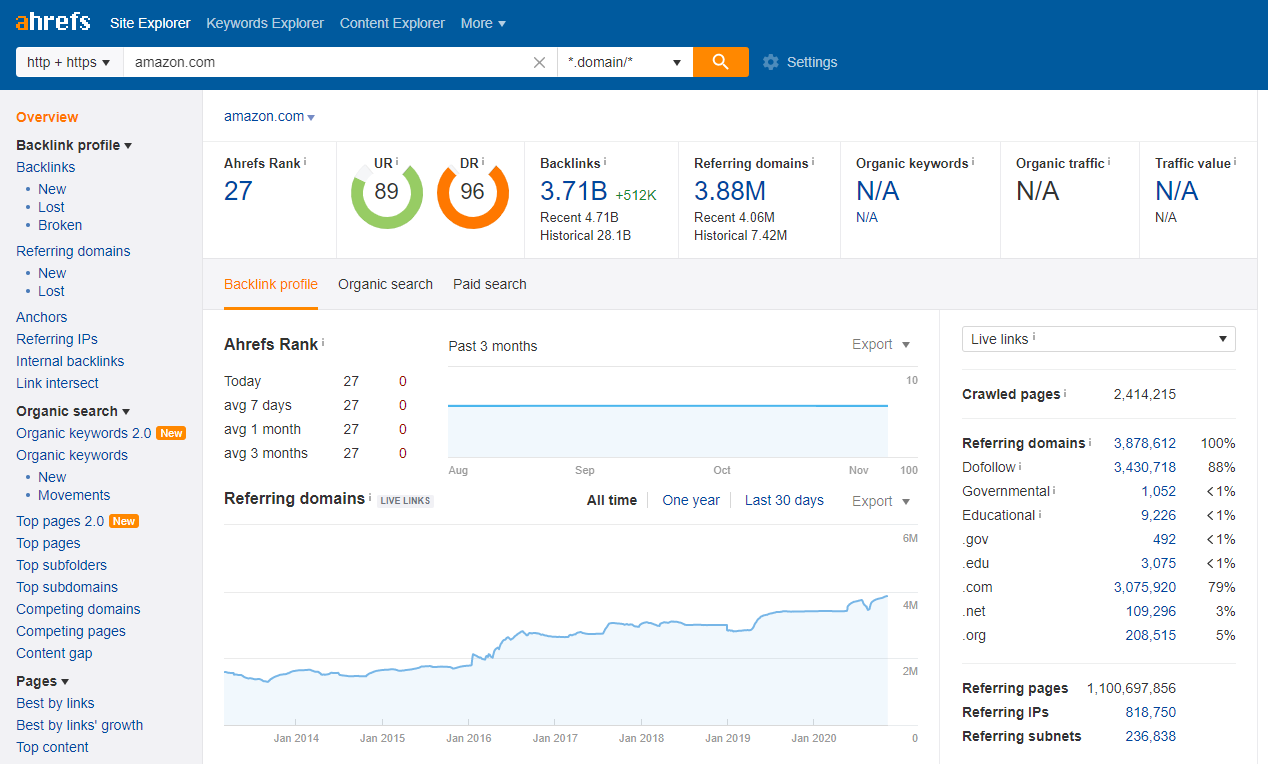Open the *.domain/* mode dropdown
Viewport: 1268px width, 764px height.
click(624, 62)
